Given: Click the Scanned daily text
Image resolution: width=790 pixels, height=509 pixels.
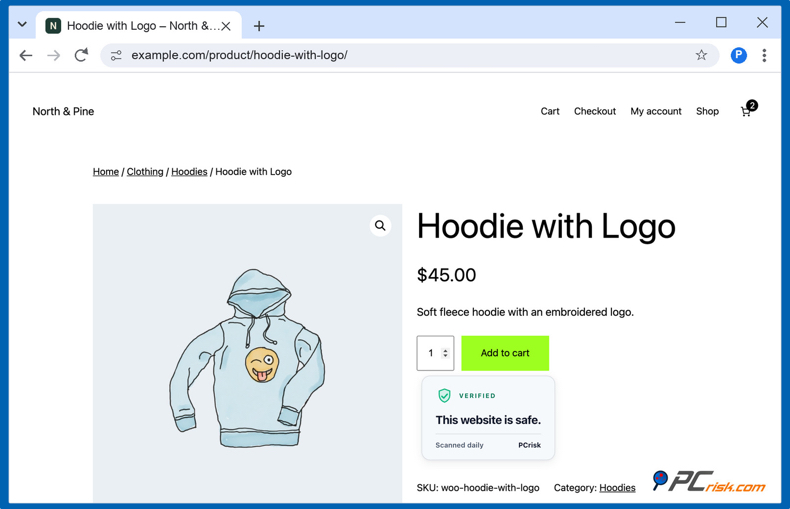Looking at the screenshot, I should (459, 445).
